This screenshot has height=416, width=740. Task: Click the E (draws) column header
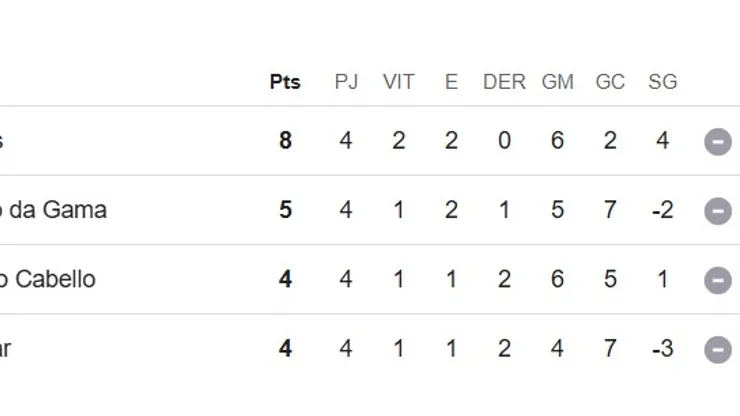click(451, 82)
